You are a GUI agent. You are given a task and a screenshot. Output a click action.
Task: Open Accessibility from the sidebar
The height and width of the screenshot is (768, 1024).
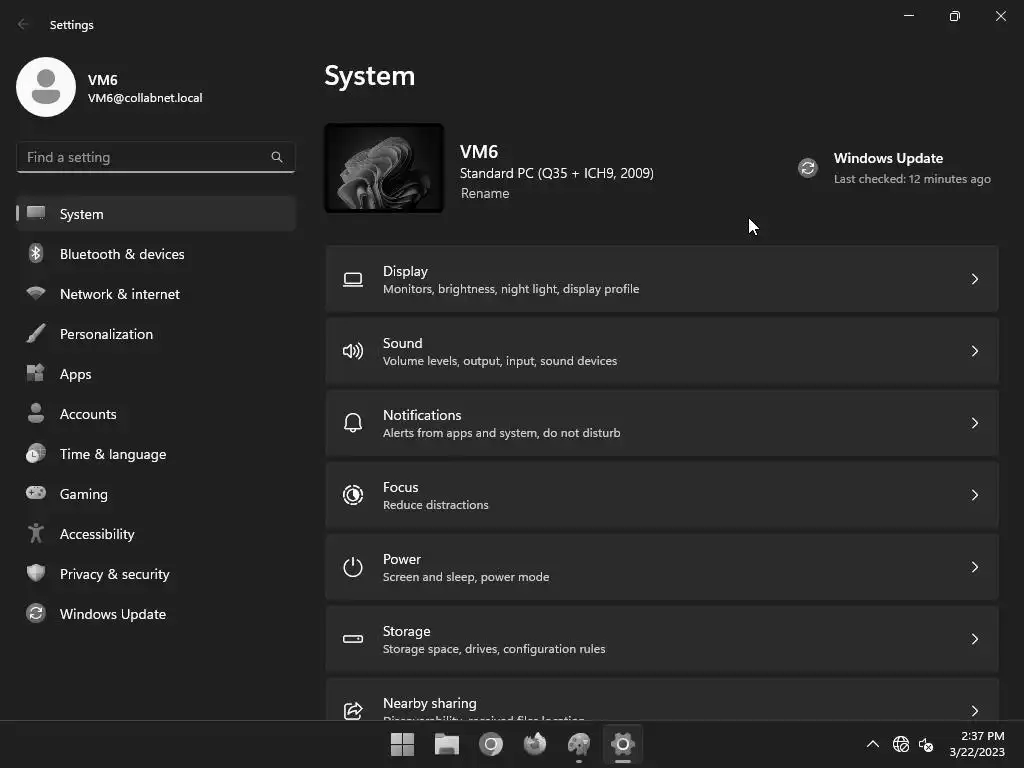coord(155,534)
